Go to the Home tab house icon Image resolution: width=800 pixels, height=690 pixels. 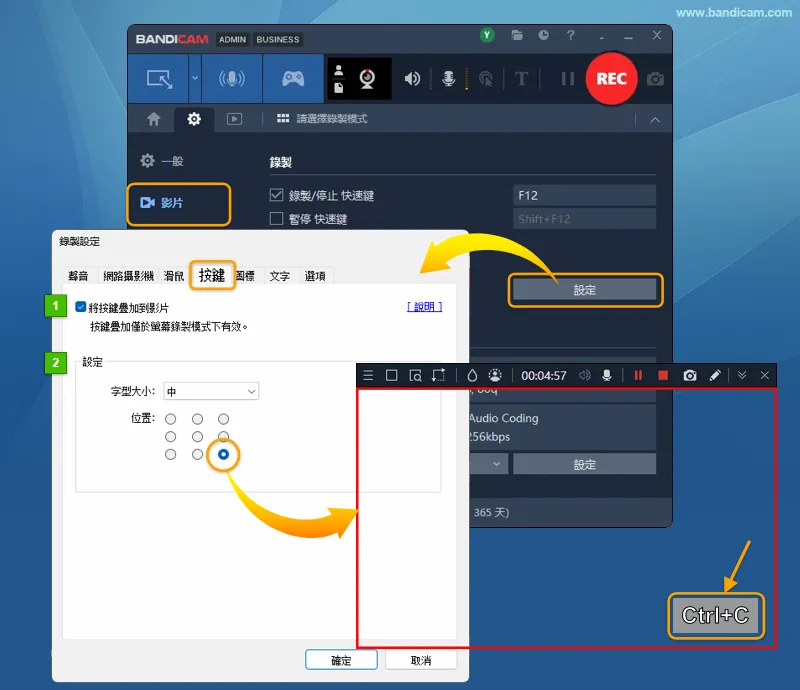154,119
